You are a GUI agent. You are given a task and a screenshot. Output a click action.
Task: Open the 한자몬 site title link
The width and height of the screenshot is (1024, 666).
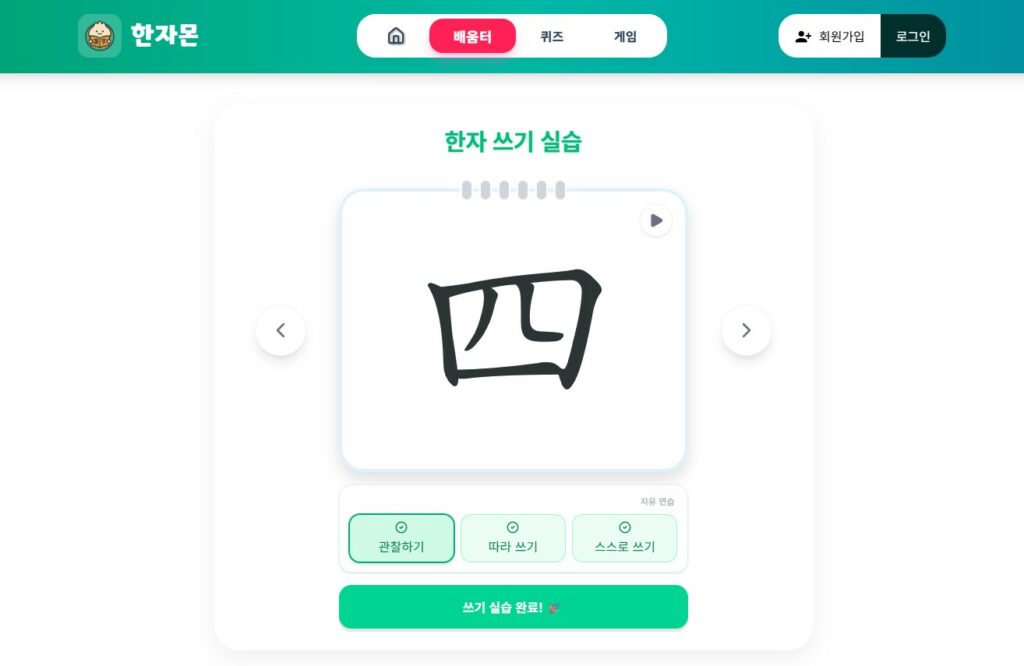(165, 35)
